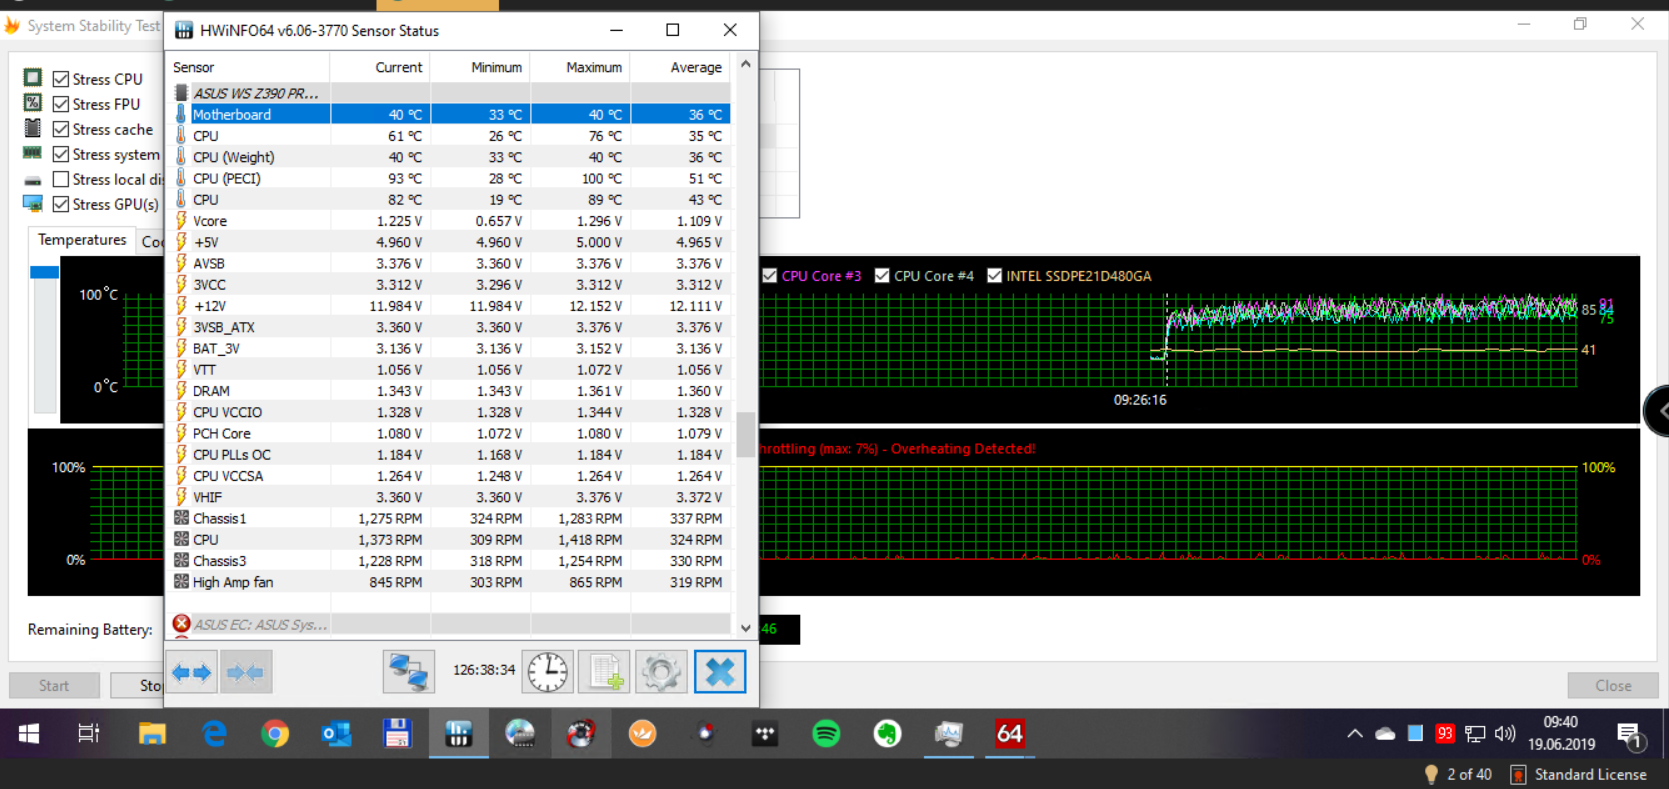Click the Overheating Detected warning text
This screenshot has width=1669, height=789.
tap(963, 449)
